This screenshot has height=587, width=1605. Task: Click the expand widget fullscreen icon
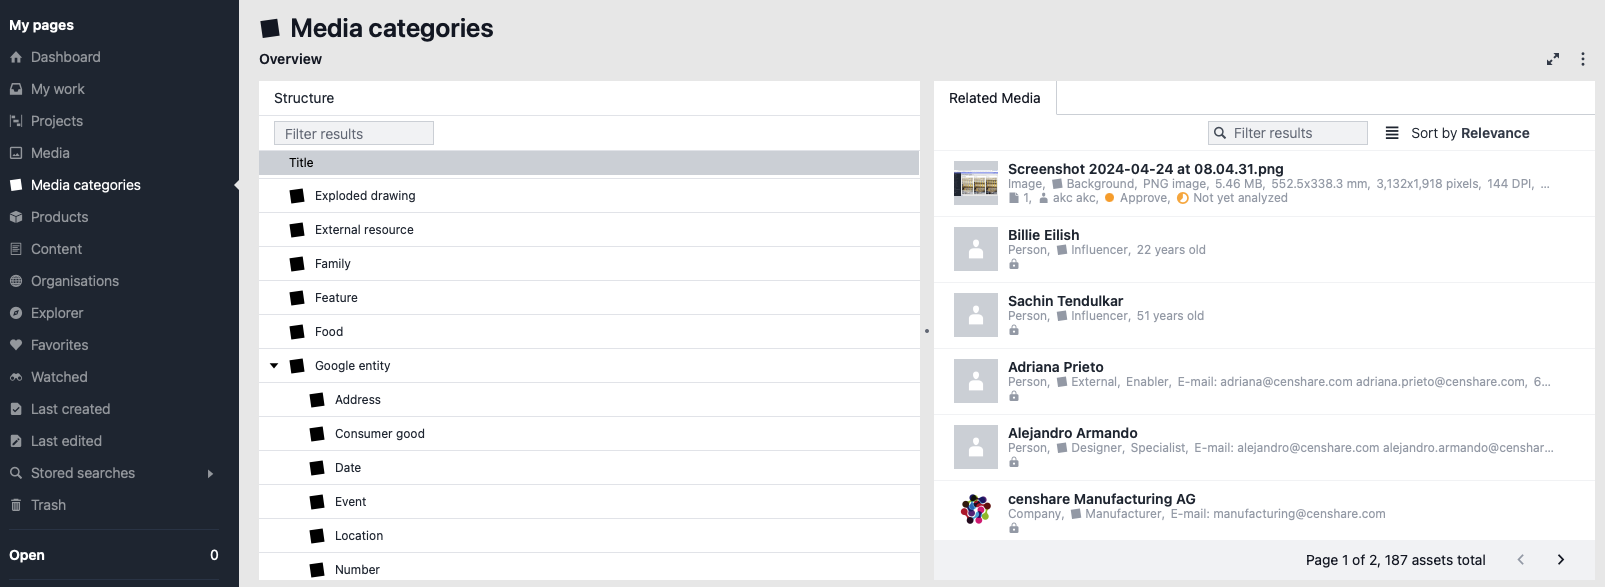(1553, 60)
